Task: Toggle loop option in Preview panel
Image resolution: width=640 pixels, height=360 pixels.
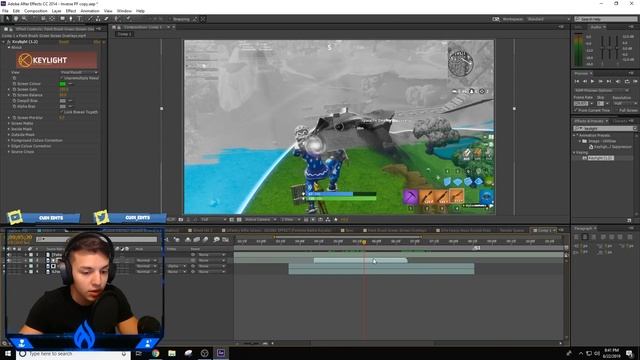Action: pos(627,82)
